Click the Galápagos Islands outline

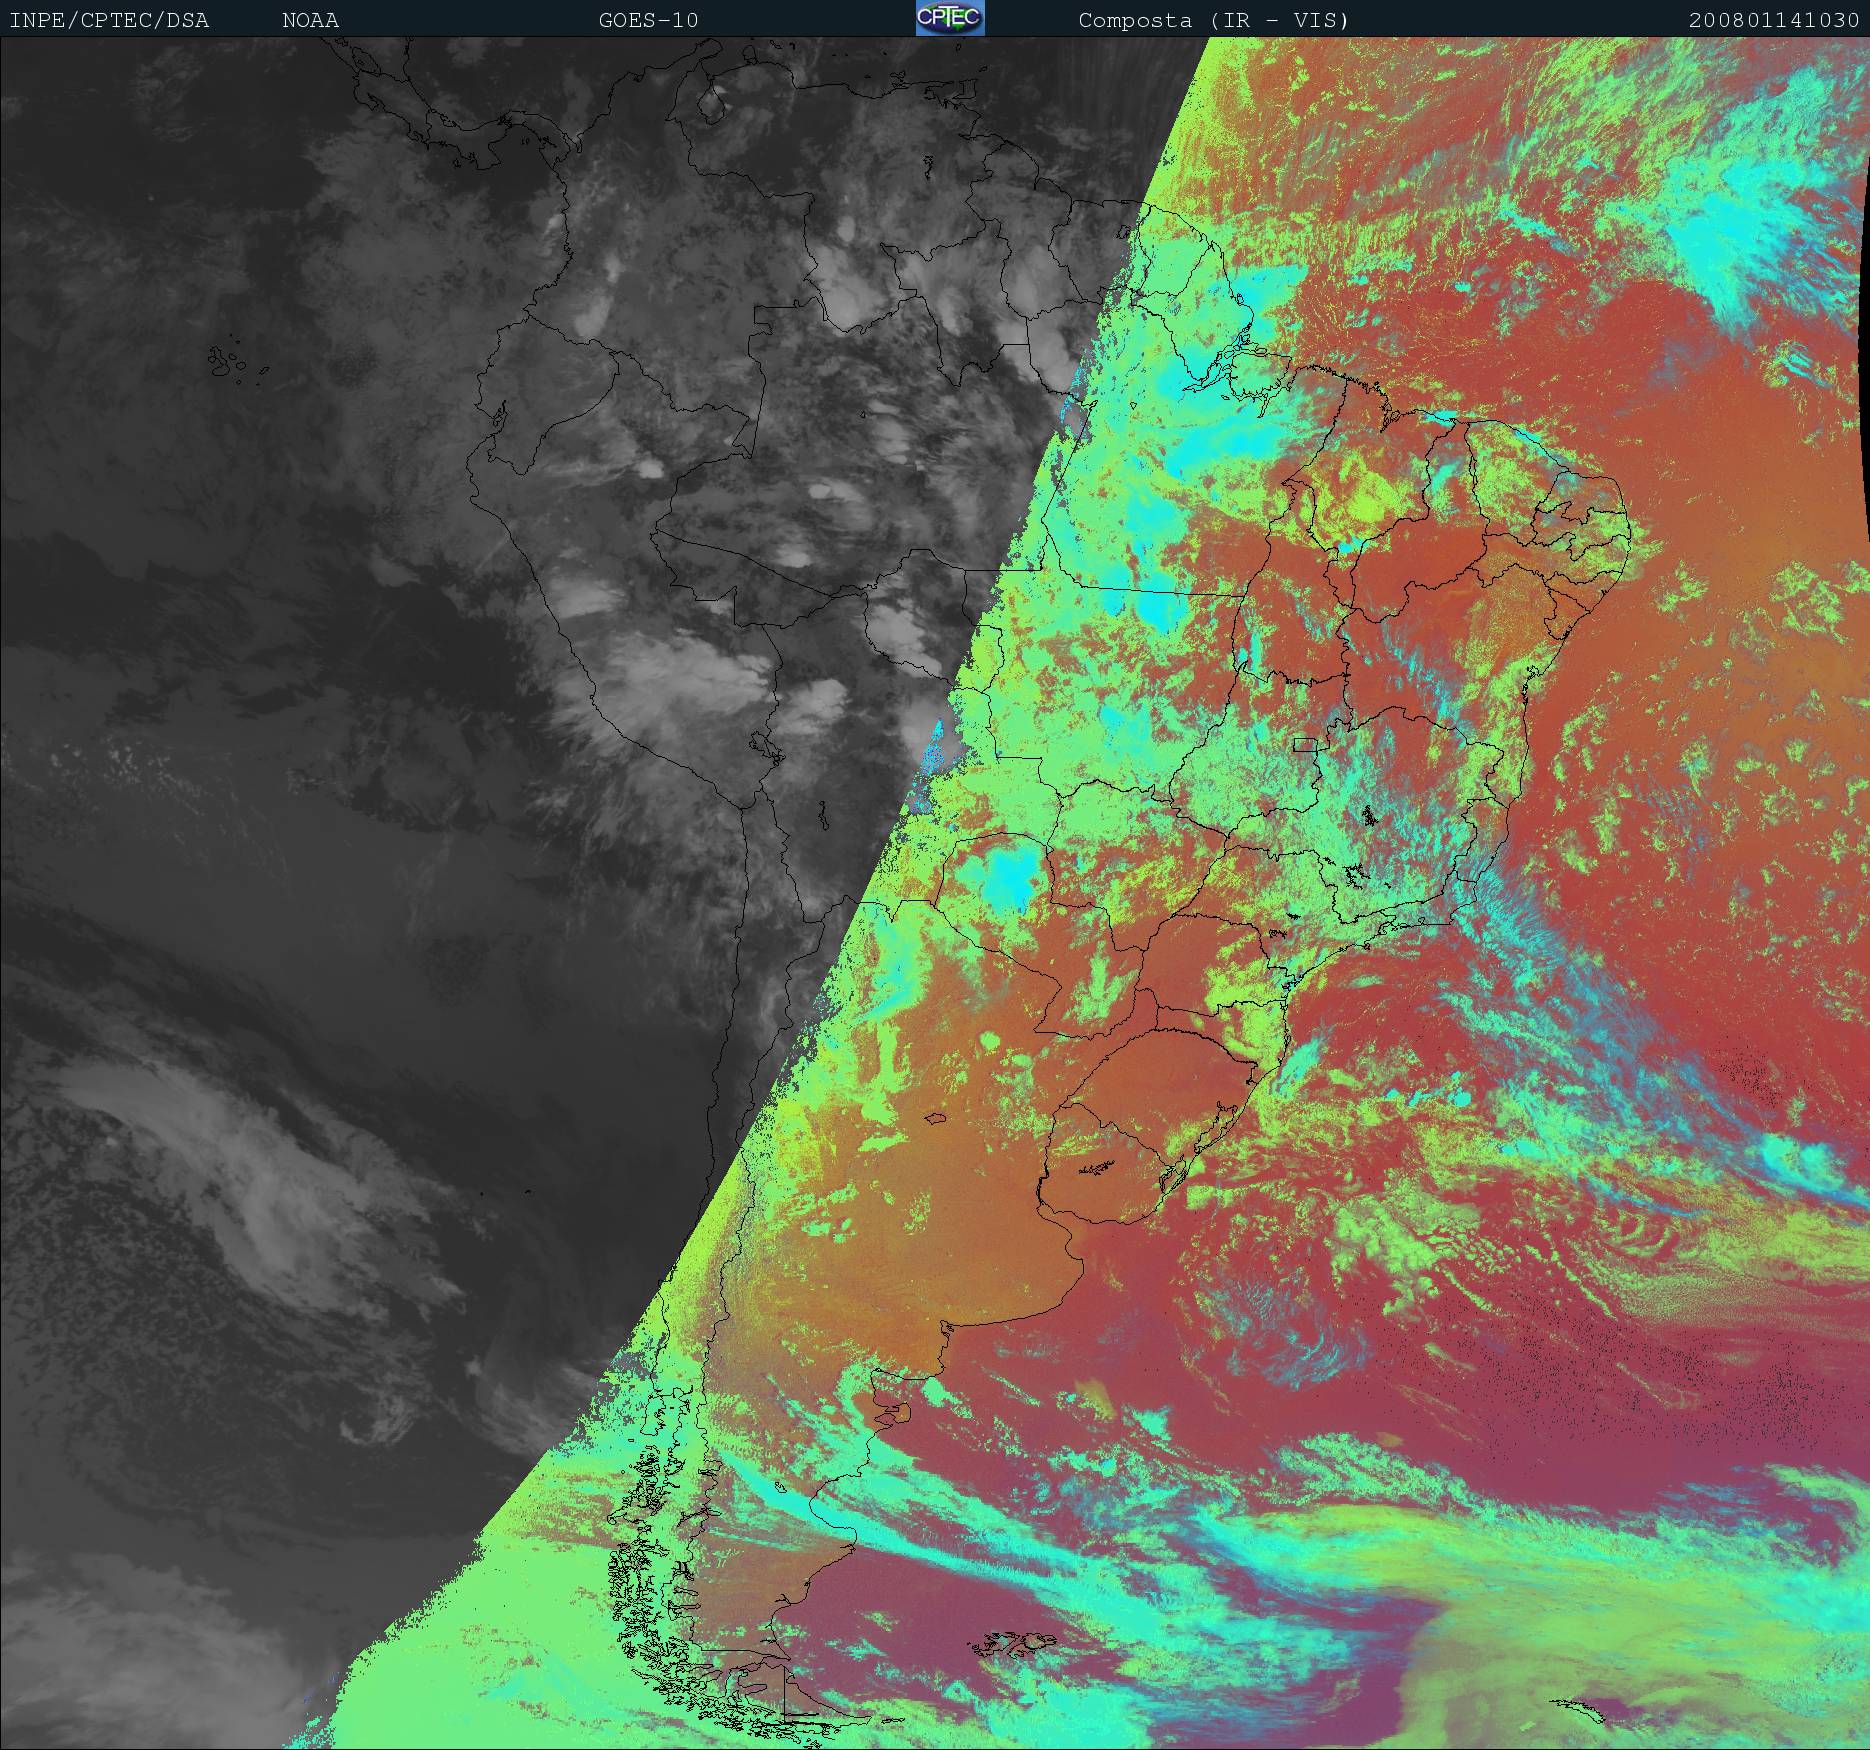click(x=231, y=364)
